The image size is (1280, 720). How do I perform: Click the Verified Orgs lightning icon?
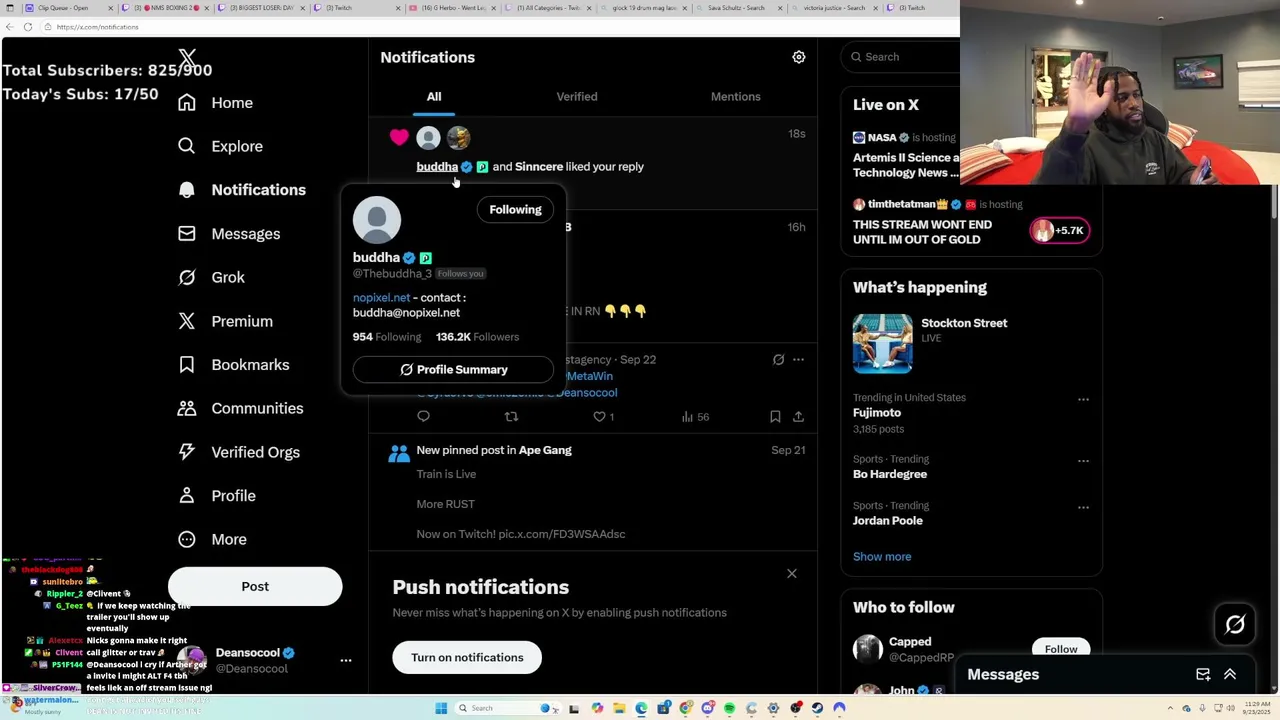[186, 452]
